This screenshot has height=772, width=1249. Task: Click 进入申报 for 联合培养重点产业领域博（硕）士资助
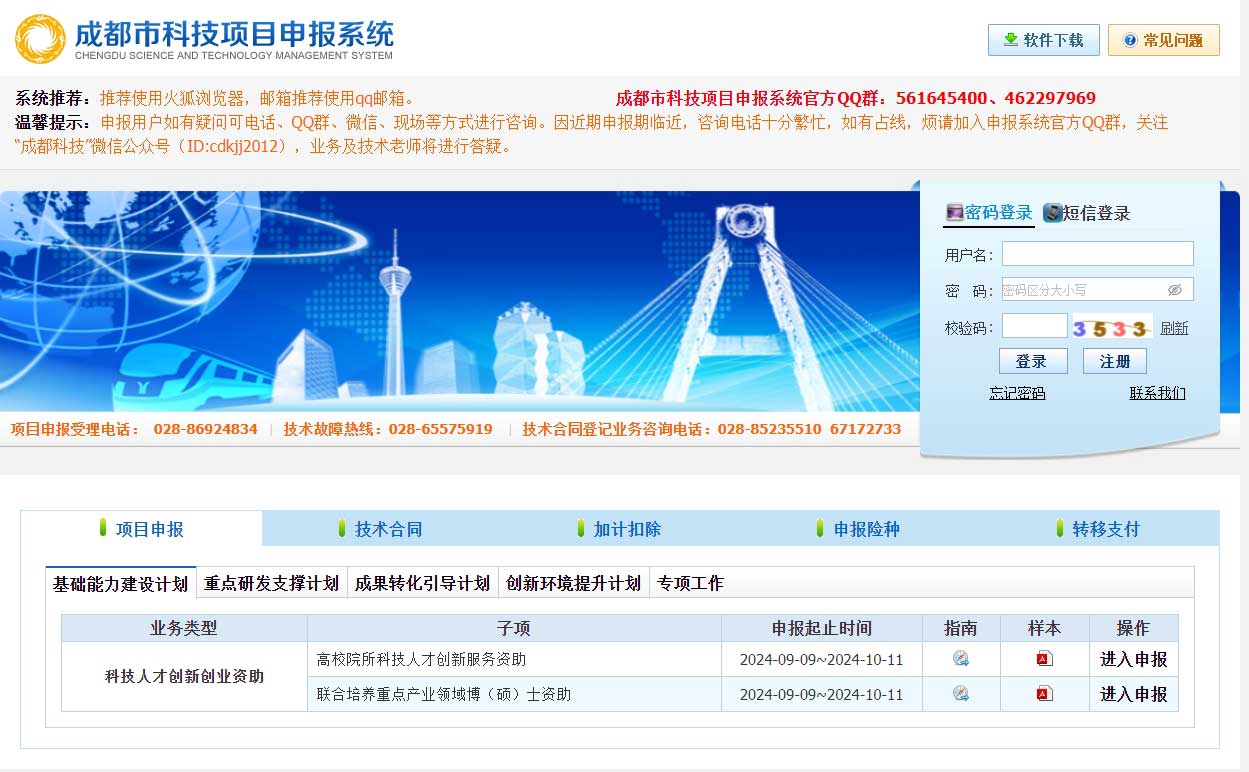coord(1133,694)
